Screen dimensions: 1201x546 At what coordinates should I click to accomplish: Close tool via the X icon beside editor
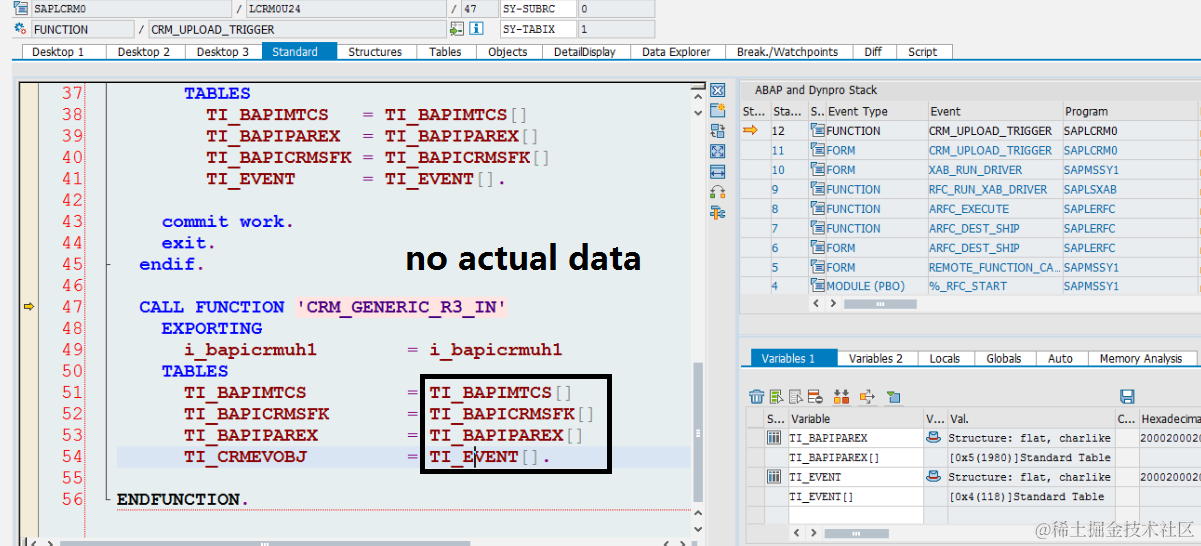[x=717, y=90]
